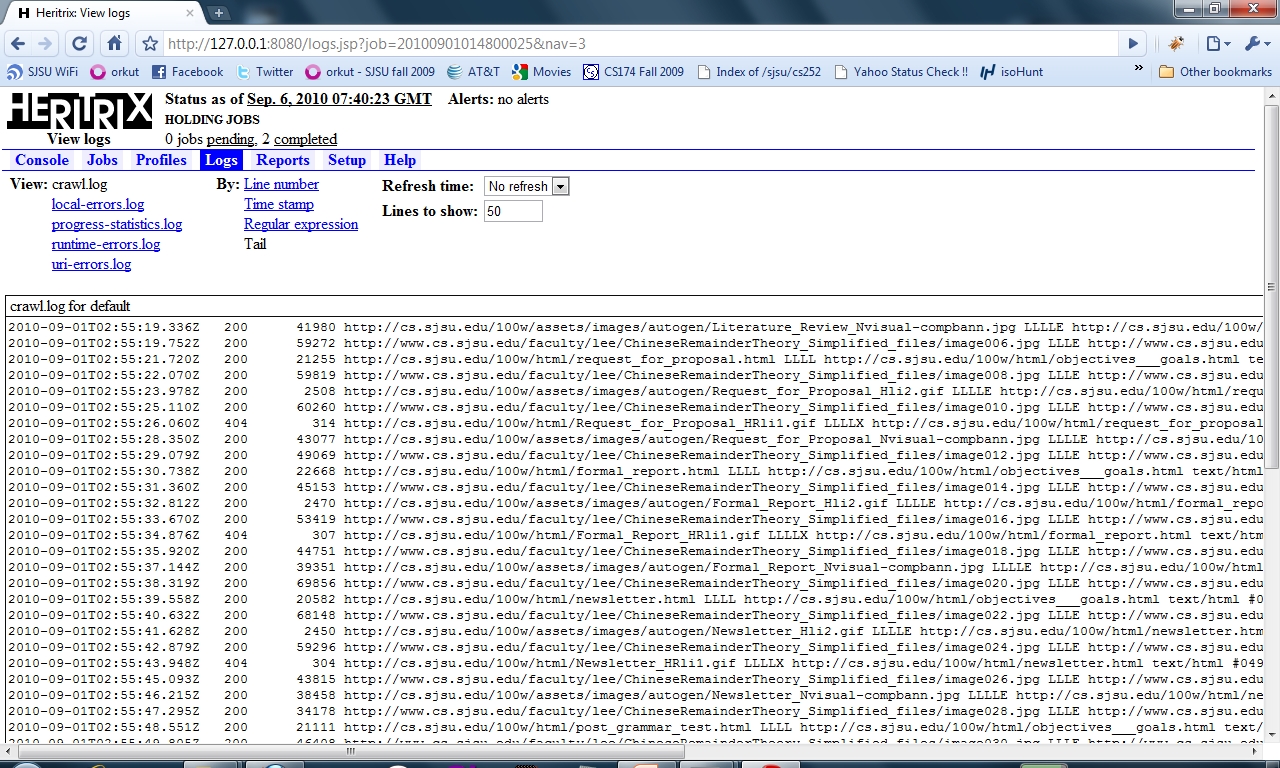Click the pending jobs link
This screenshot has height=768, width=1280.
230,139
